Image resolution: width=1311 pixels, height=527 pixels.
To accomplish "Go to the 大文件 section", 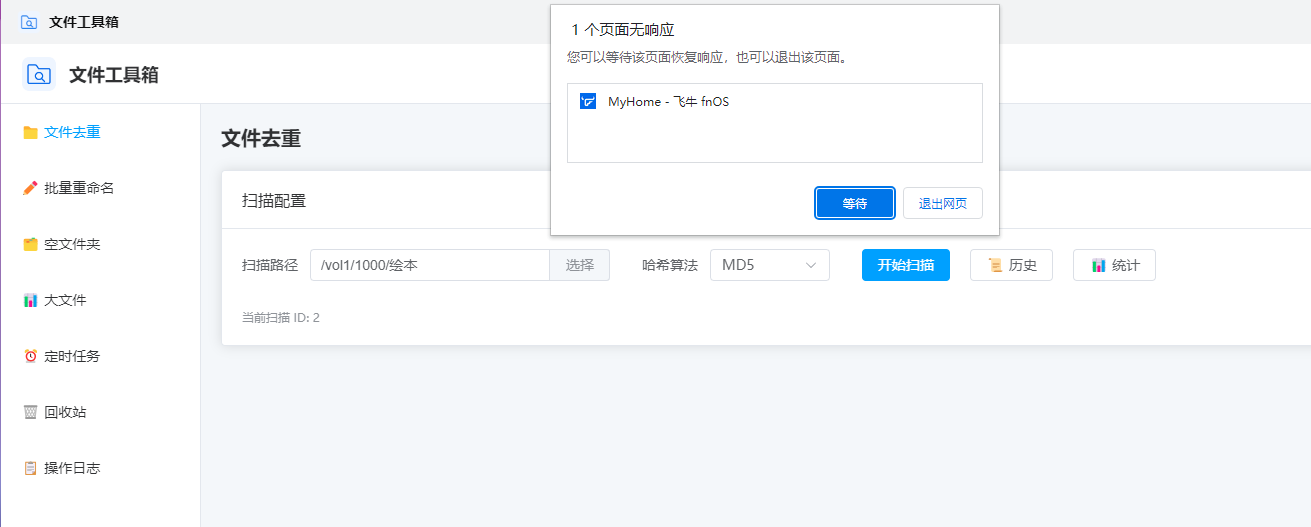I will click(100, 300).
